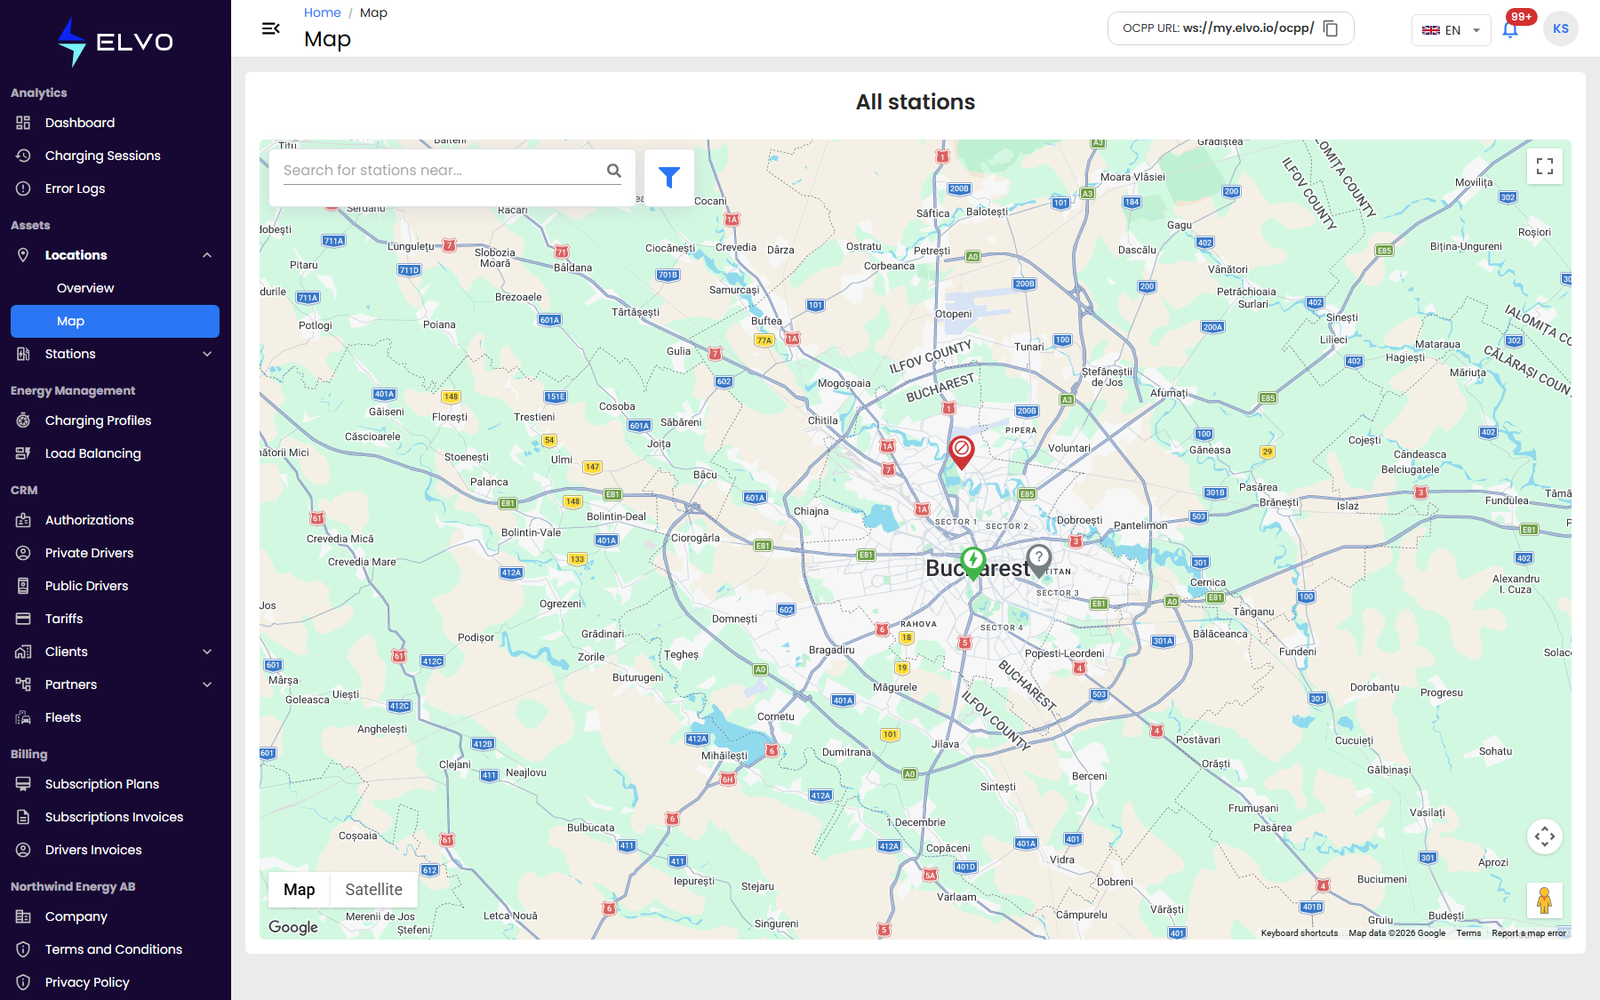This screenshot has height=1000, width=1600.
Task: Click the Load Balancing icon
Action: pyautogui.click(x=23, y=454)
